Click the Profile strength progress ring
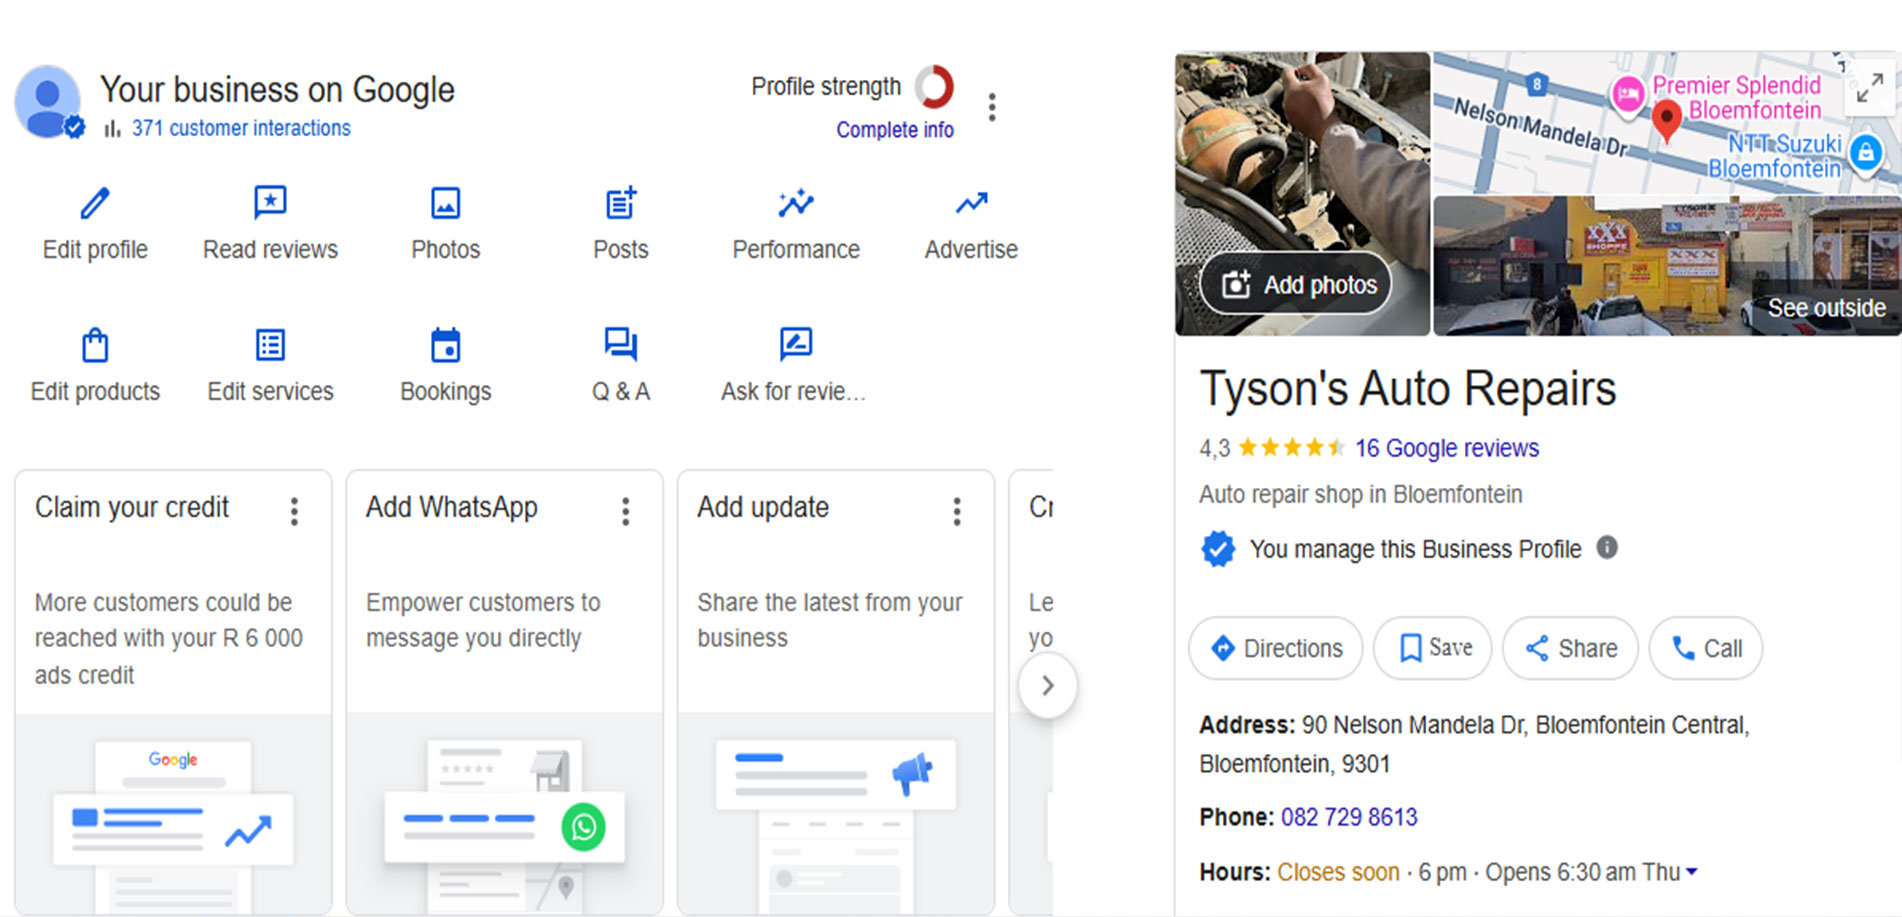This screenshot has height=917, width=1902. (x=934, y=87)
